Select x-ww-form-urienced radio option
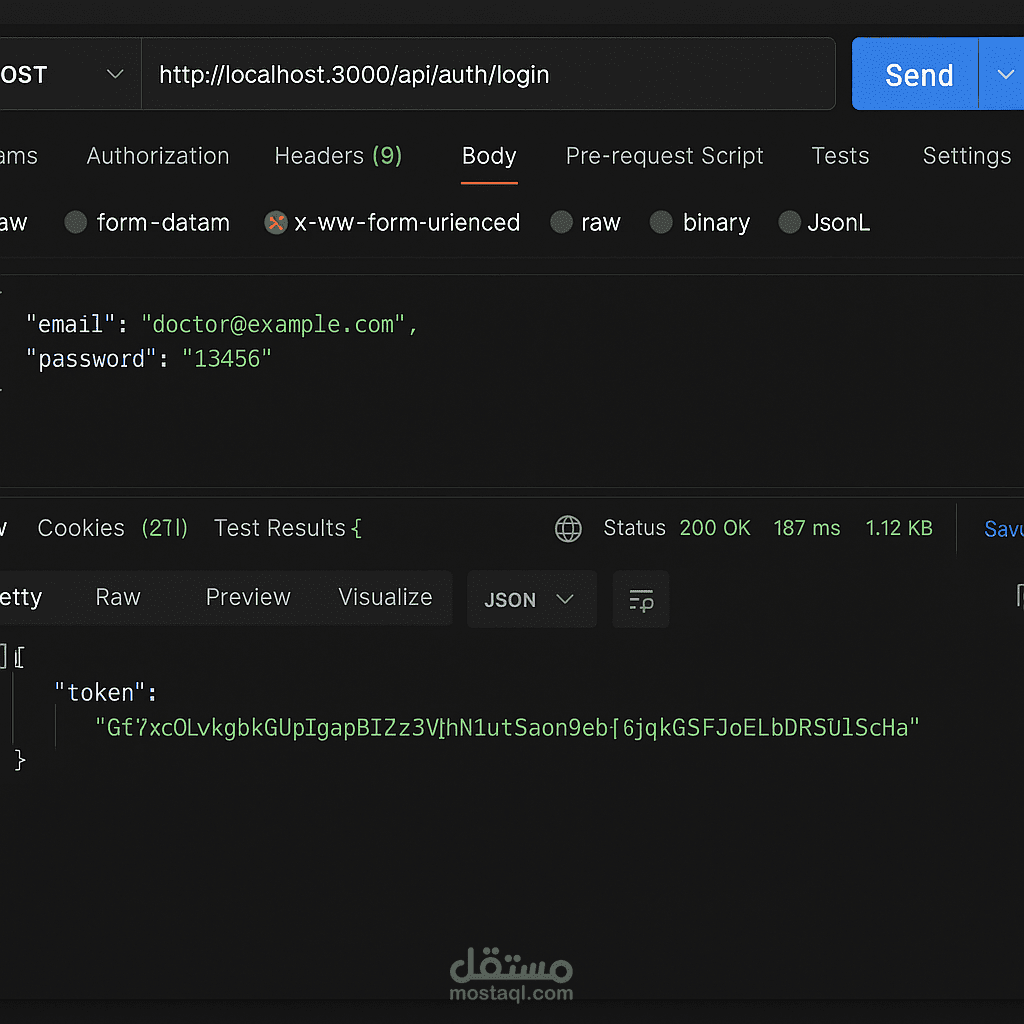Viewport: 1024px width, 1024px height. click(276, 223)
